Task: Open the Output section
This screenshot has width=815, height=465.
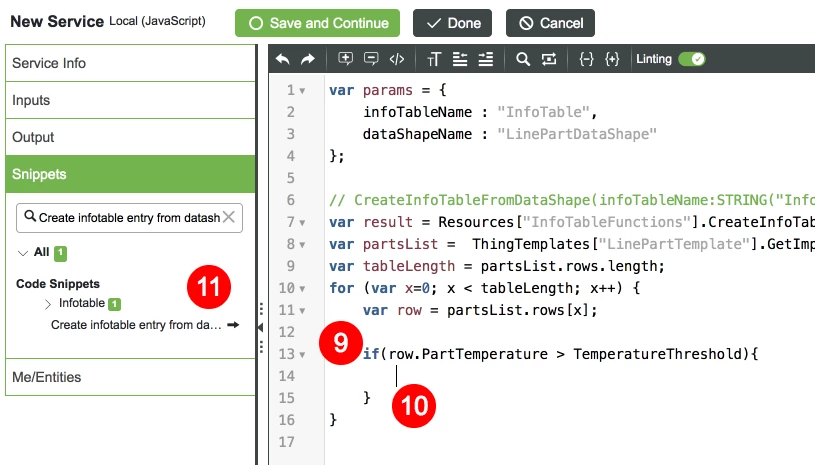Action: point(130,137)
